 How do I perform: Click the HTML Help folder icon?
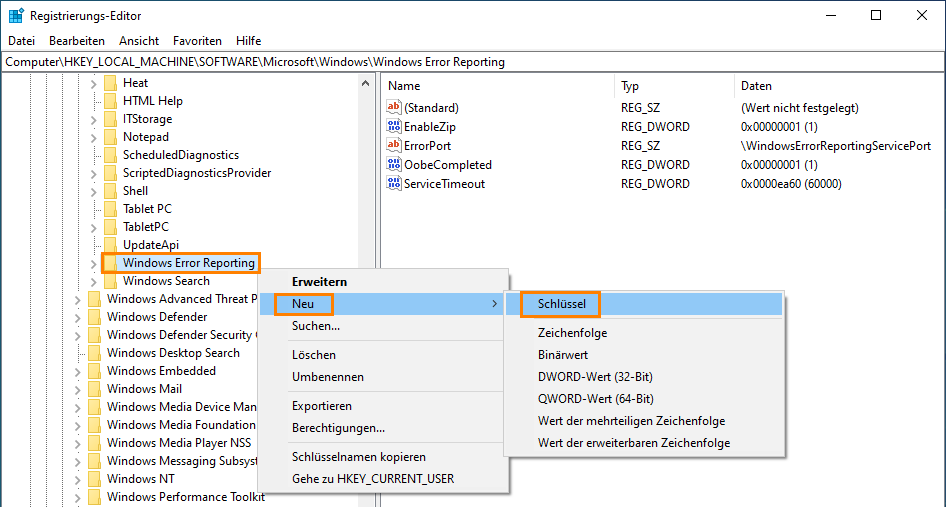tap(110, 101)
